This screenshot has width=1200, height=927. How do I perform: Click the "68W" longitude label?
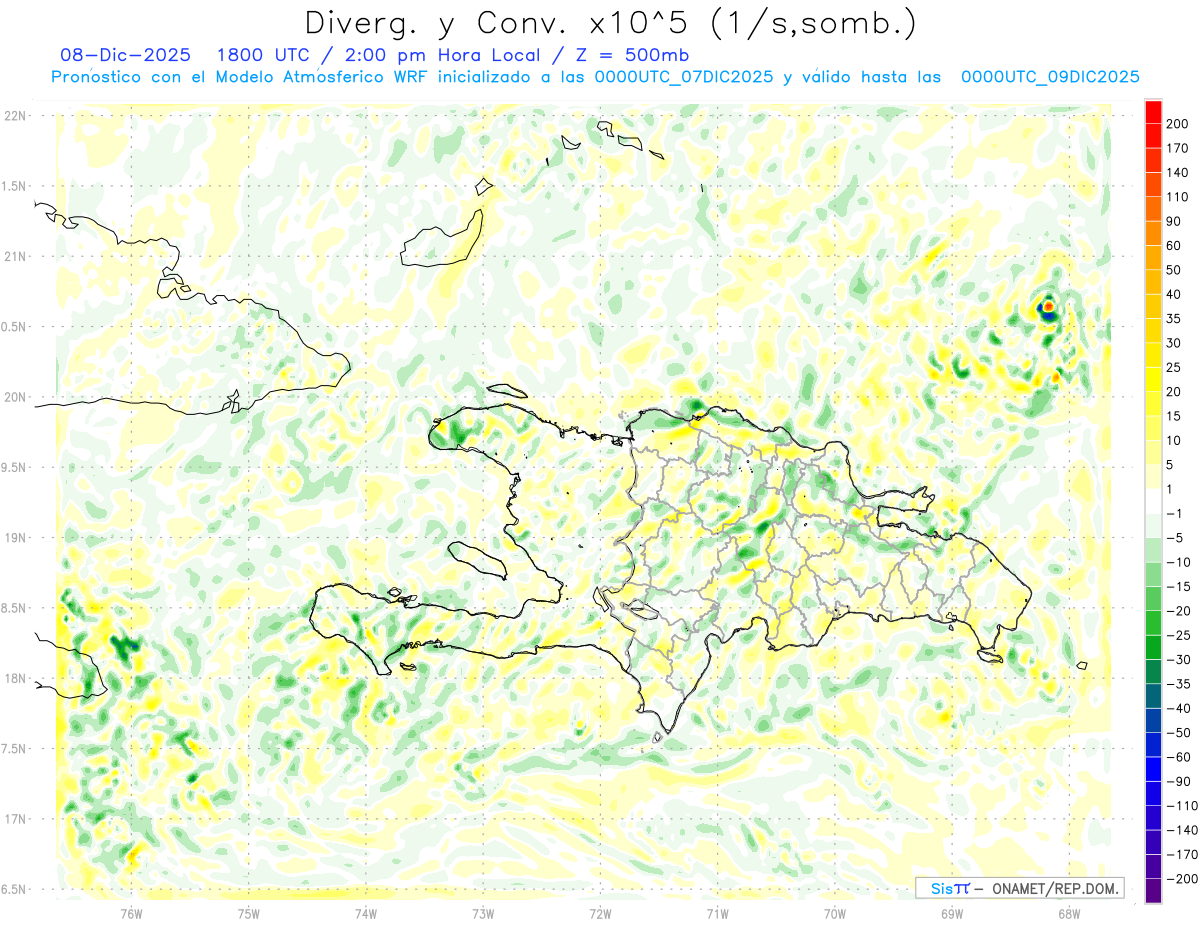1069,913
